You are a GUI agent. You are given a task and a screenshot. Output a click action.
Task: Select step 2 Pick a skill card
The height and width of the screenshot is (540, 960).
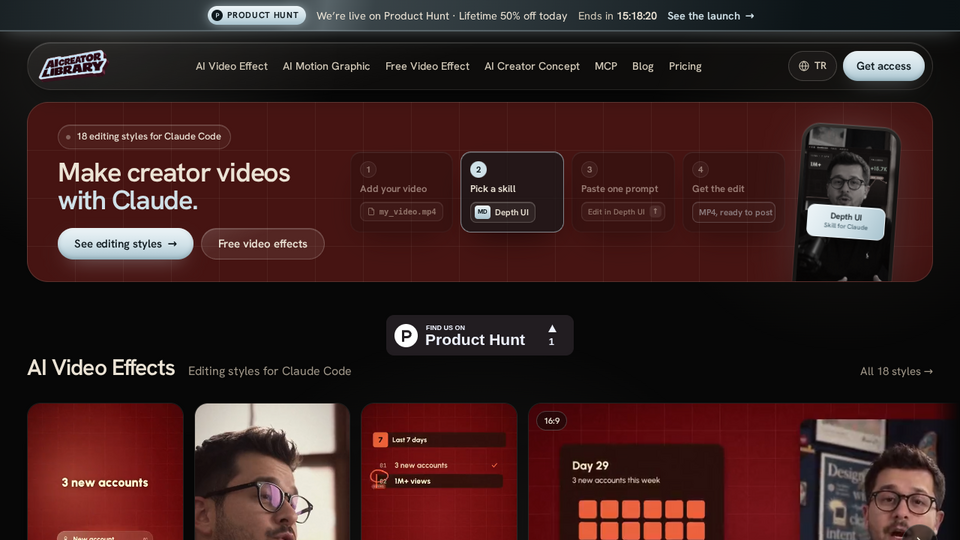pyautogui.click(x=512, y=192)
